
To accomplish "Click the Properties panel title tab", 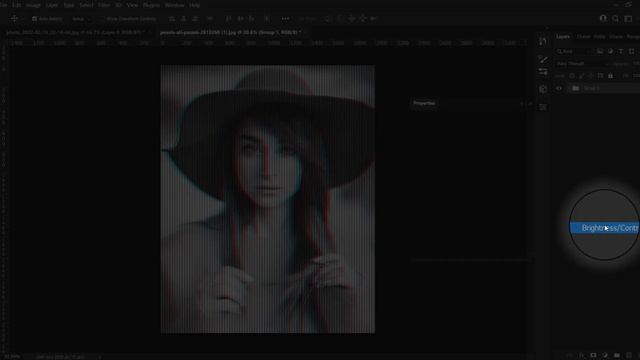I will pos(424,103).
